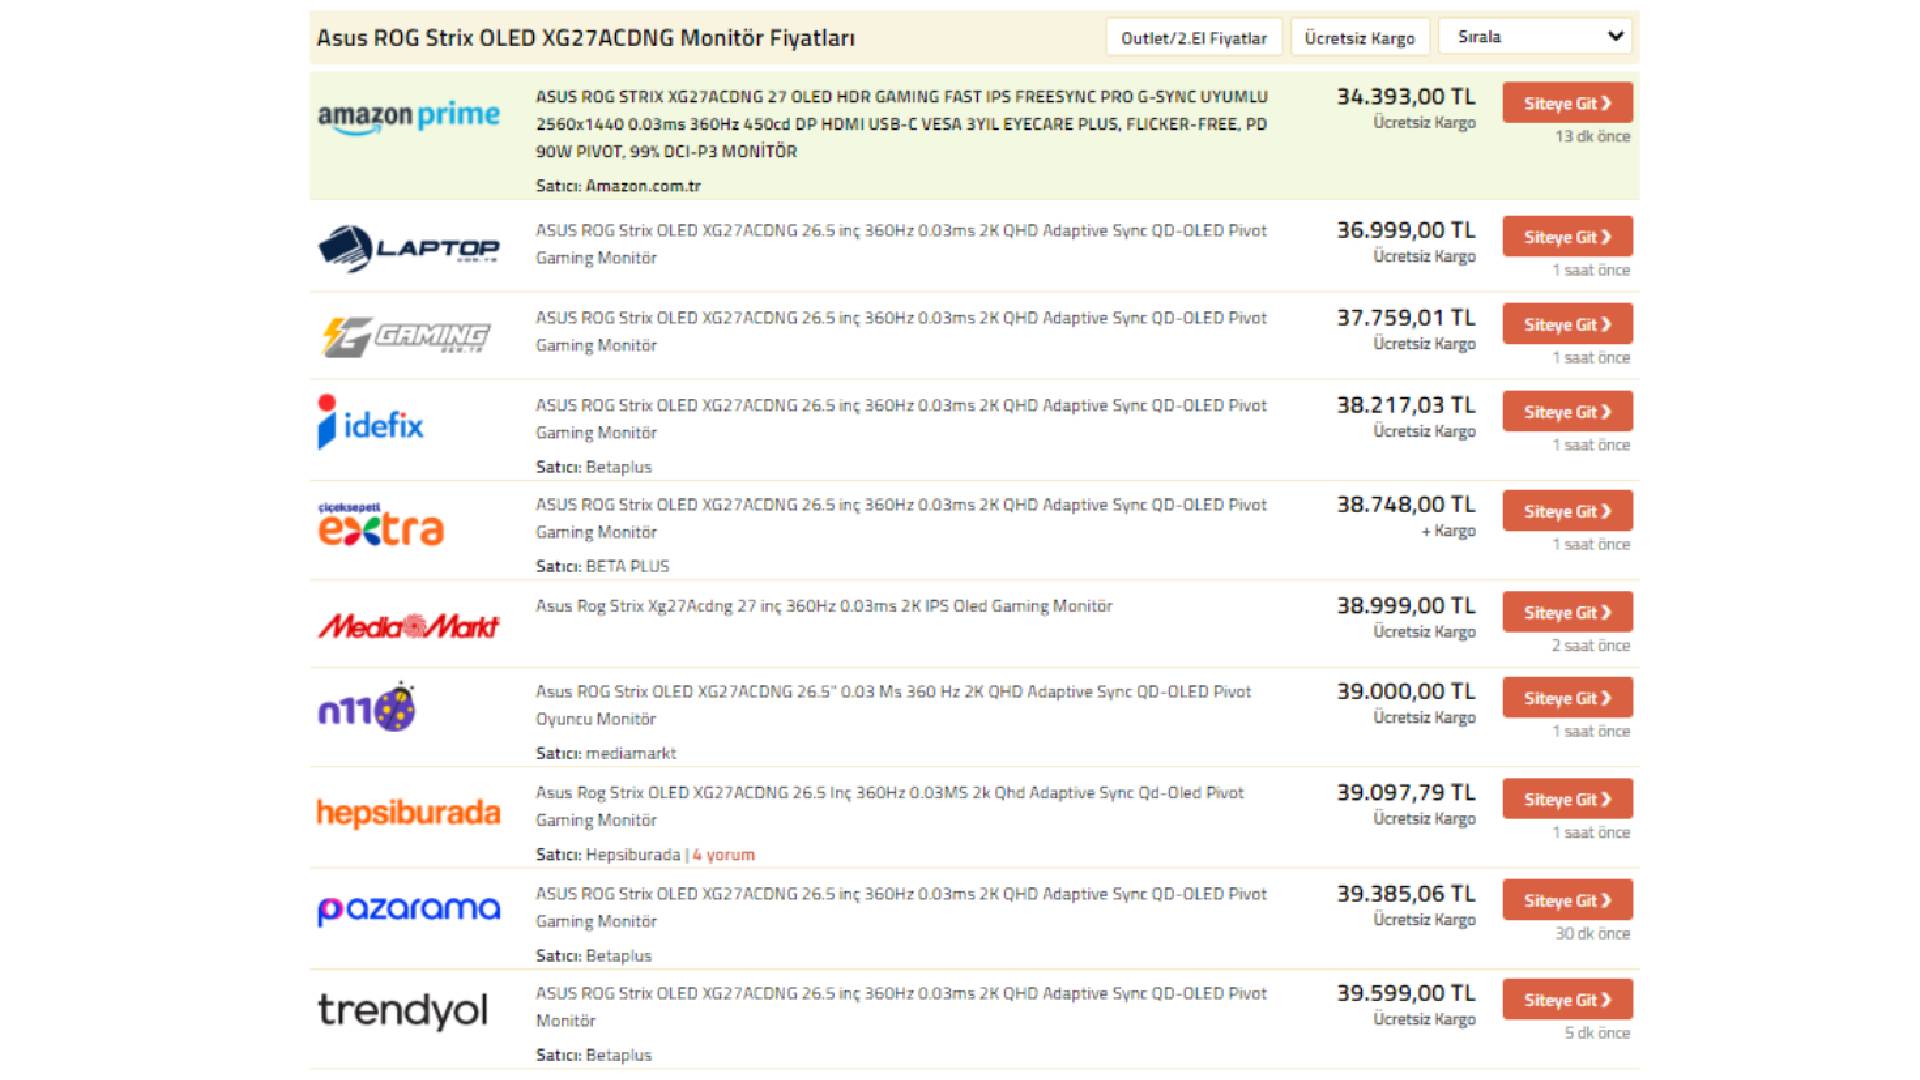The width and height of the screenshot is (1920, 1080).
Task: Select the price 34.393,00 TL
Action: pos(1406,97)
